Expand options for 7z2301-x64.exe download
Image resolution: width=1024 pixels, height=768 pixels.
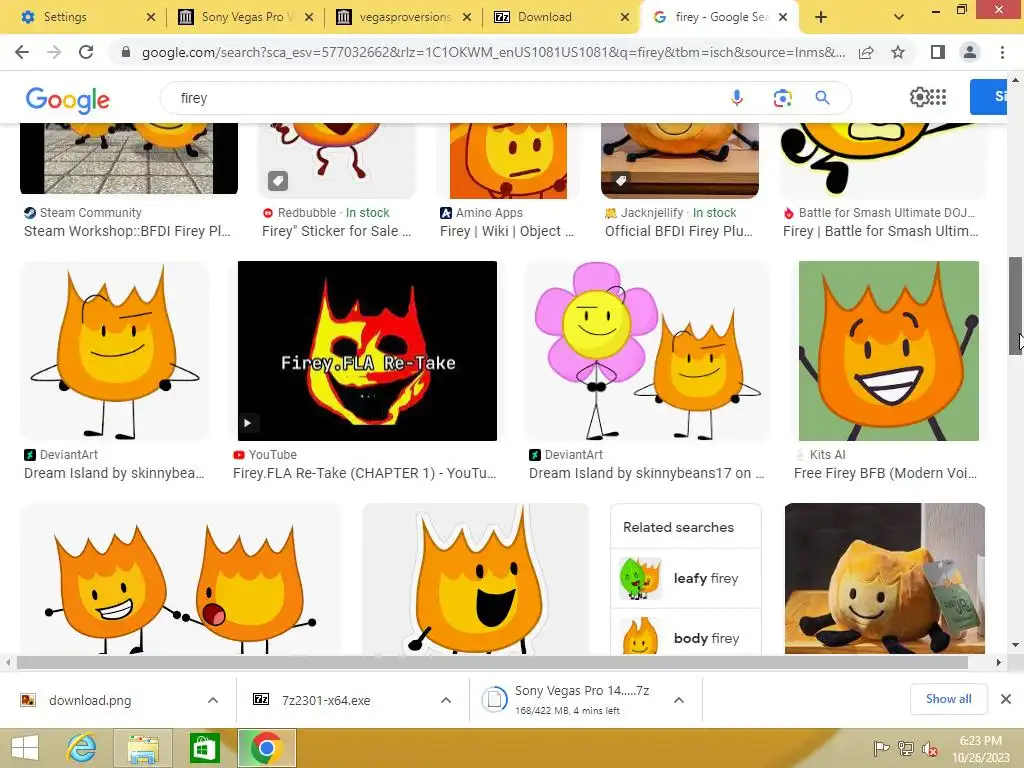pos(445,700)
